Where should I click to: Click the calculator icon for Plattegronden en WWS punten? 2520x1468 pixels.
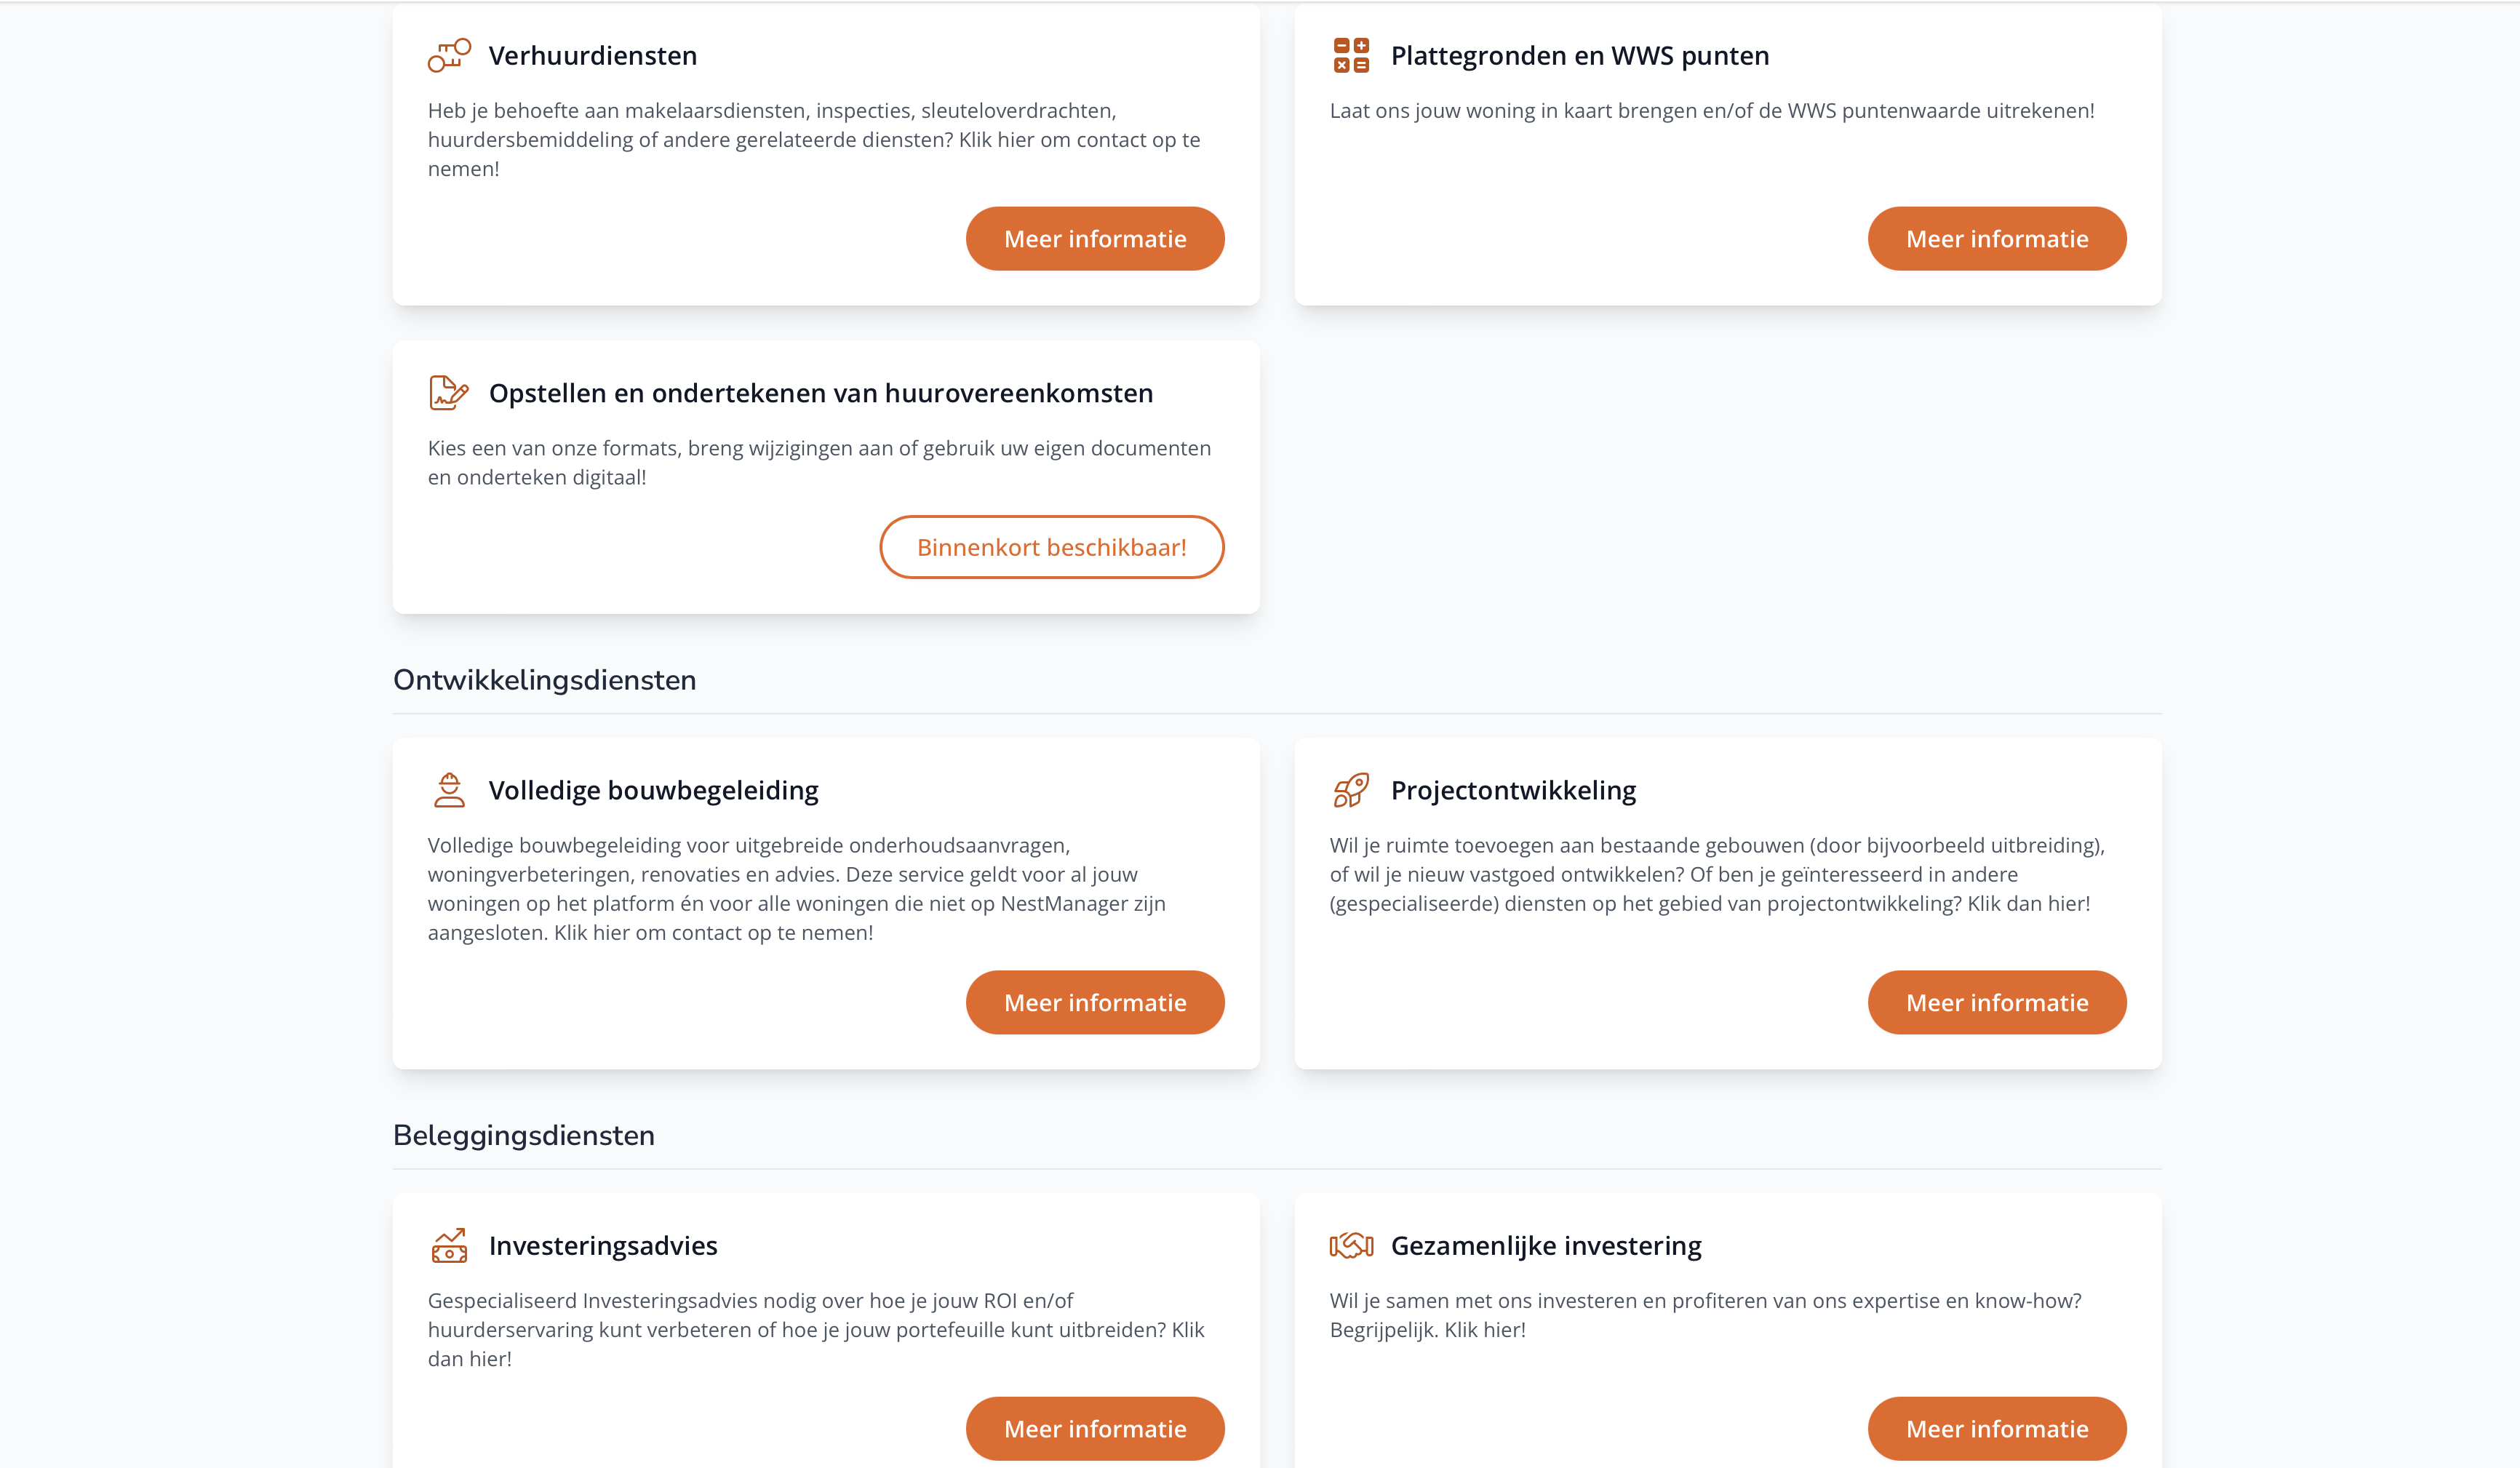pos(1351,56)
